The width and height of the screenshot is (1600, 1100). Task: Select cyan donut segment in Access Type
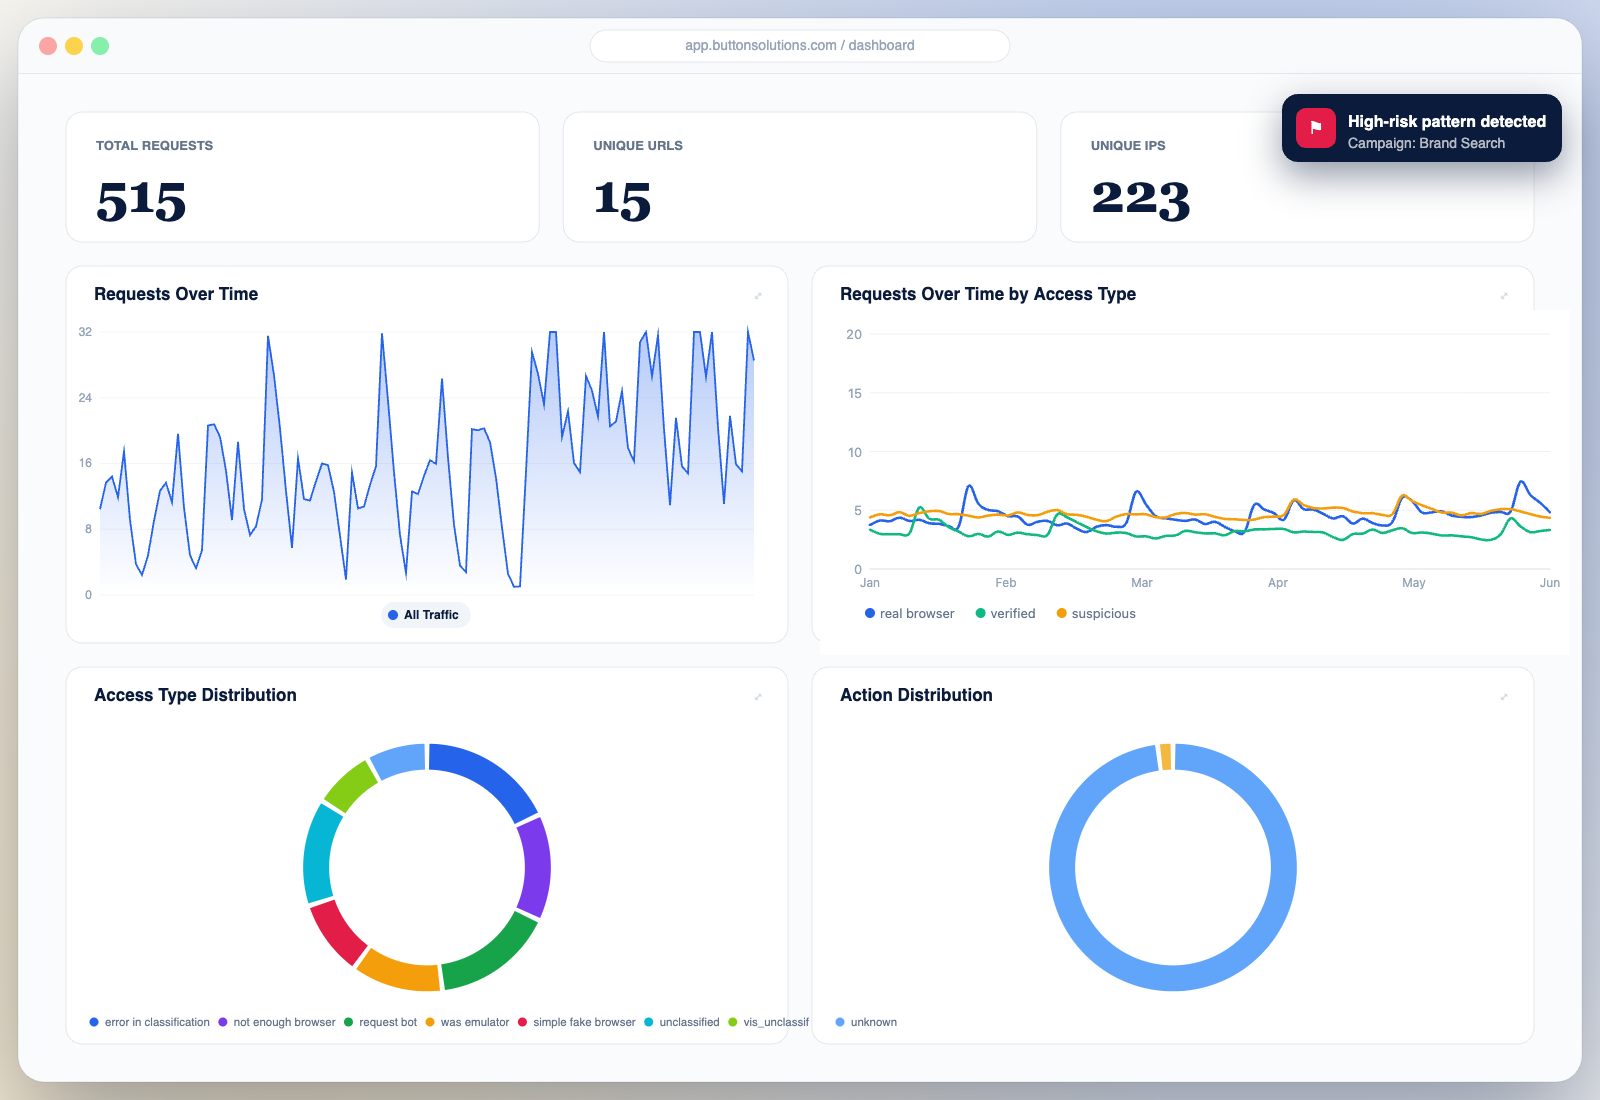point(319,854)
